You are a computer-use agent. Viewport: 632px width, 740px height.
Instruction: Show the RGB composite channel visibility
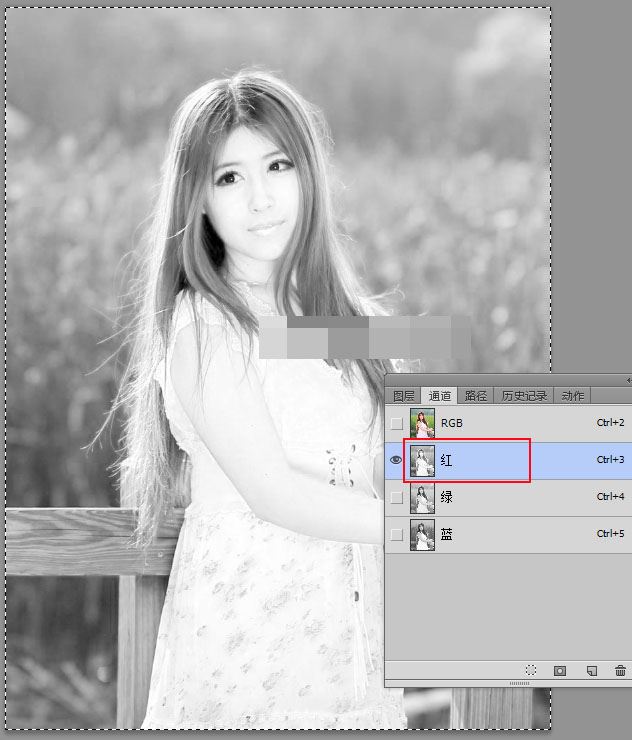point(397,423)
